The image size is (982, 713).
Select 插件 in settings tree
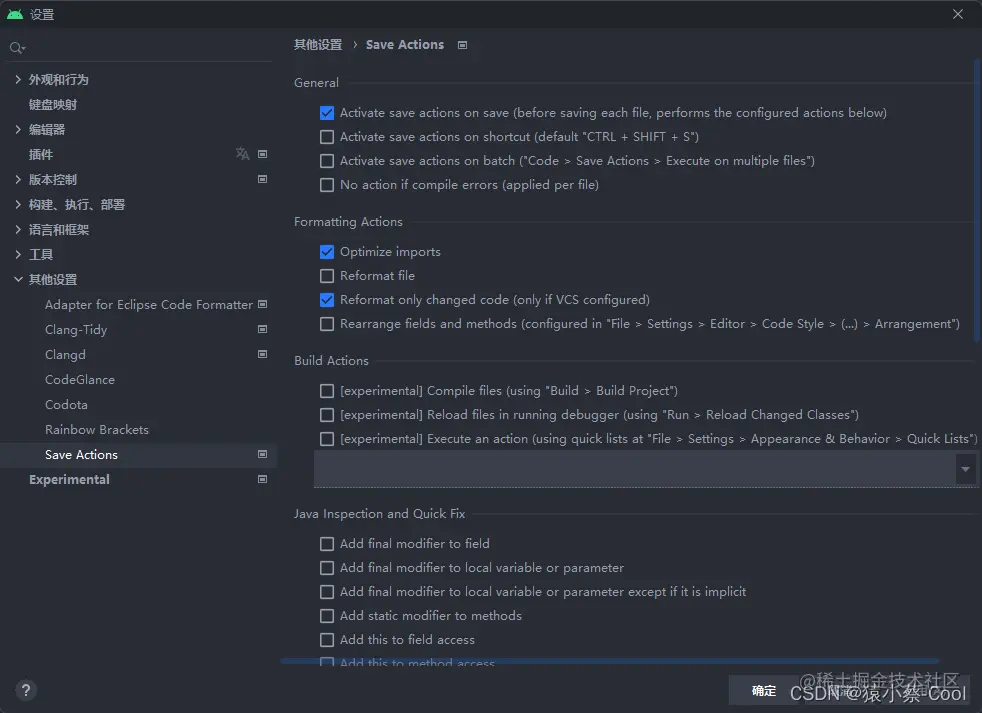coord(41,155)
